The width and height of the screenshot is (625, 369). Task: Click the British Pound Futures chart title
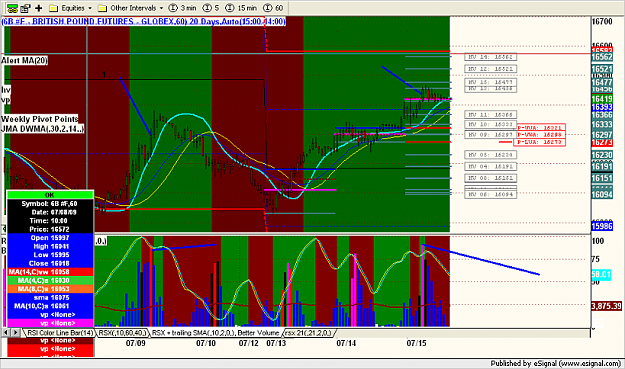(x=143, y=22)
